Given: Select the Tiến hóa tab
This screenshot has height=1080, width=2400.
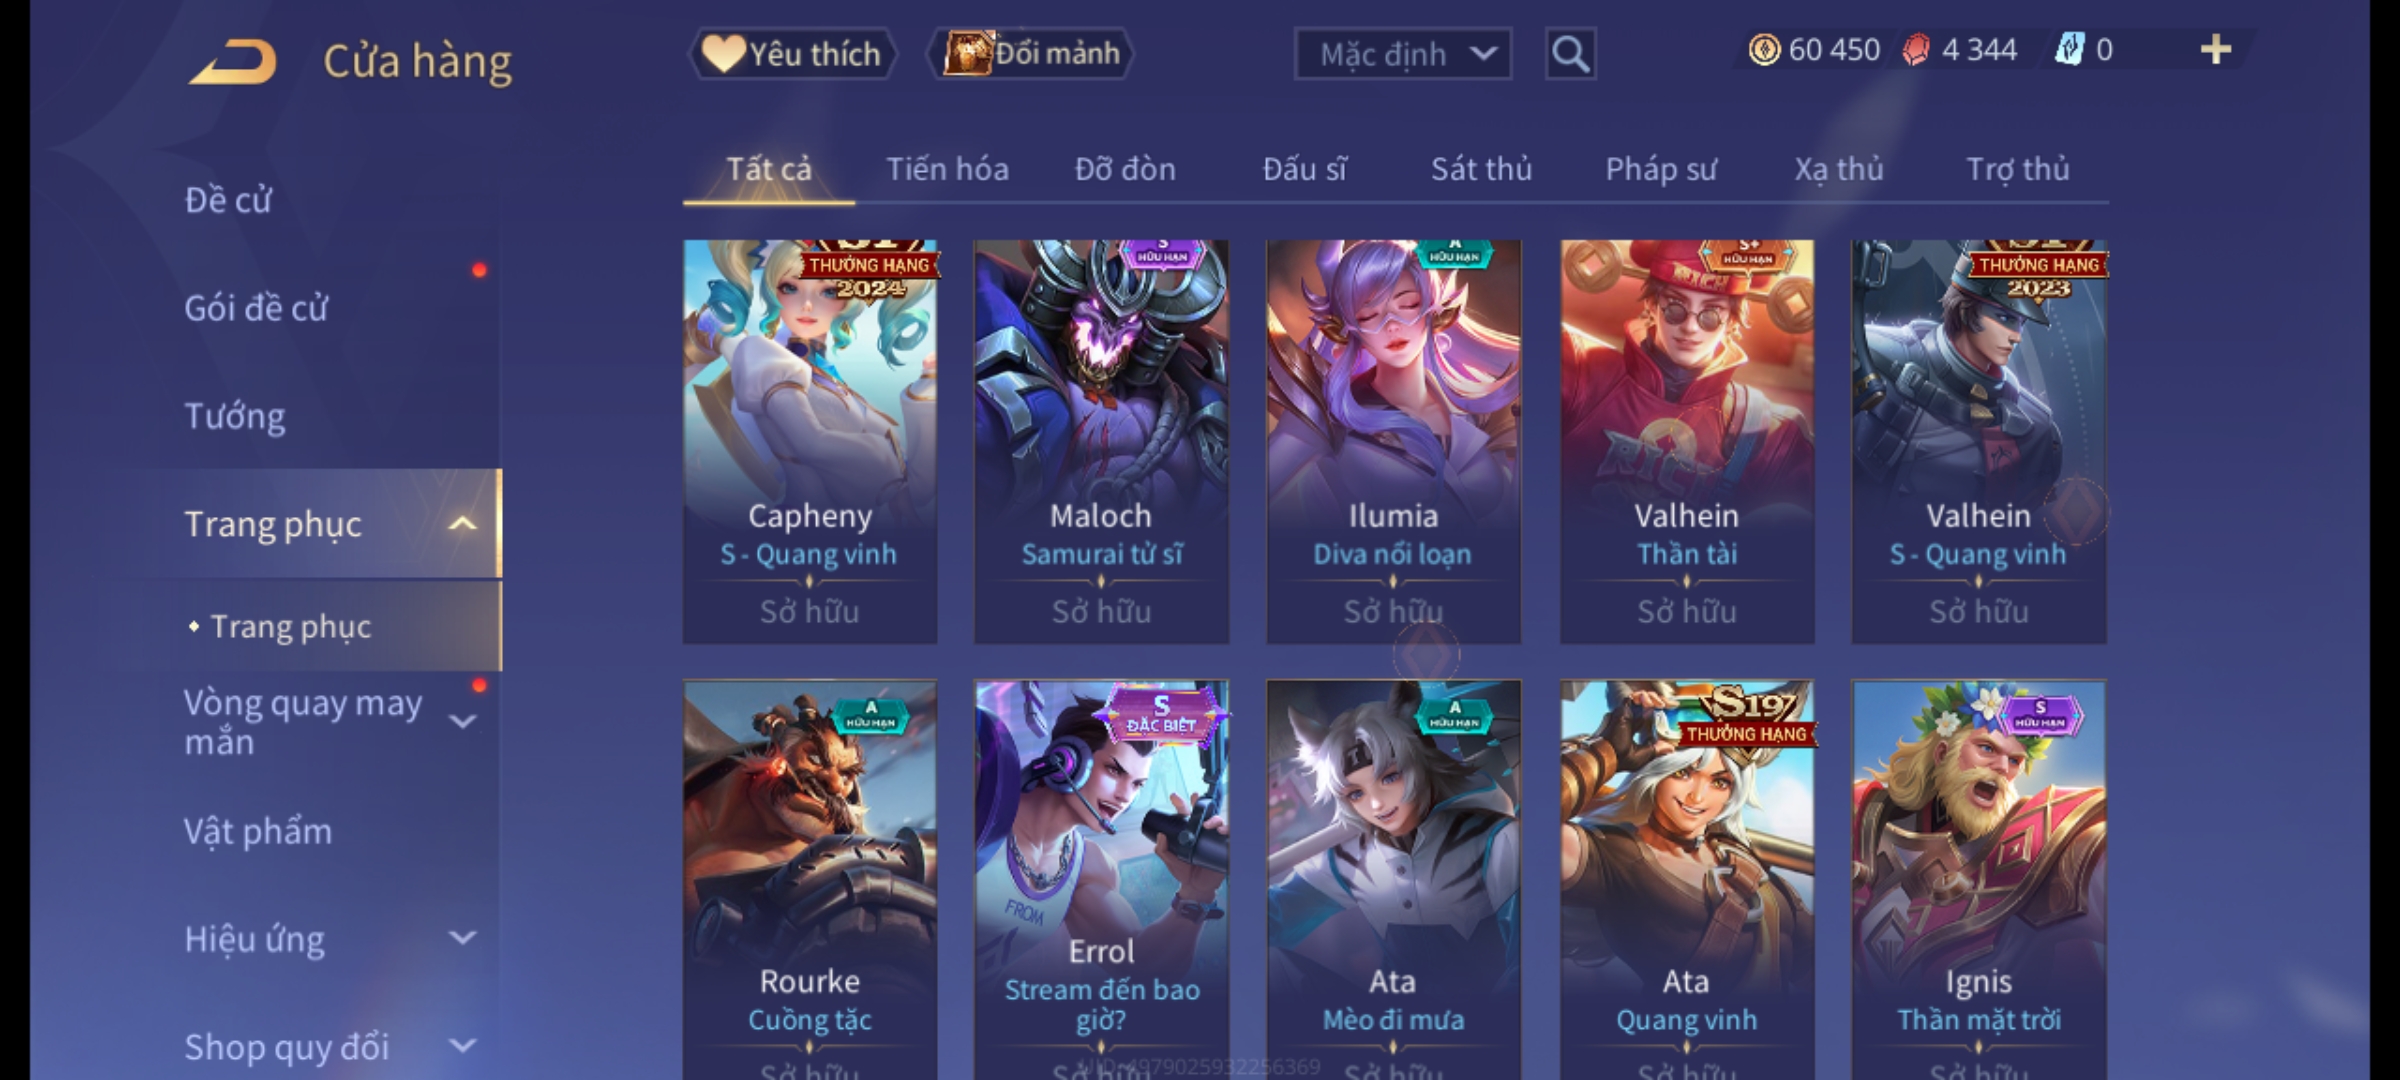Looking at the screenshot, I should tap(947, 169).
